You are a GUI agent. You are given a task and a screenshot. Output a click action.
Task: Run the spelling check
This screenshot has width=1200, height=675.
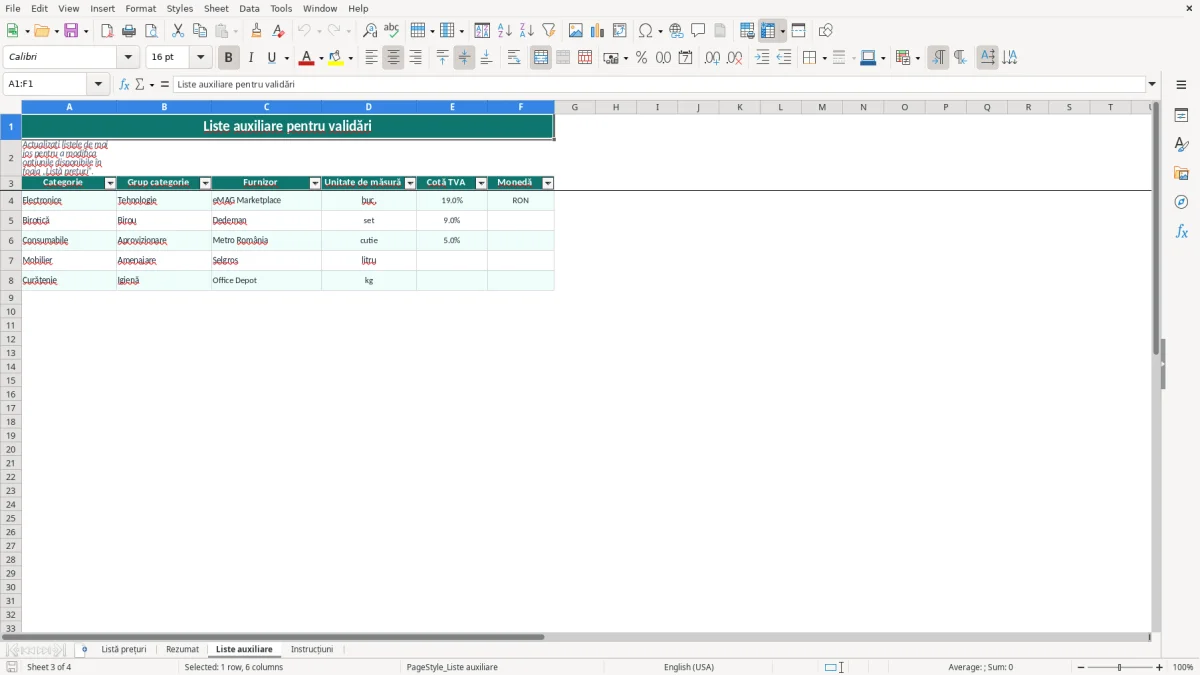click(x=392, y=30)
